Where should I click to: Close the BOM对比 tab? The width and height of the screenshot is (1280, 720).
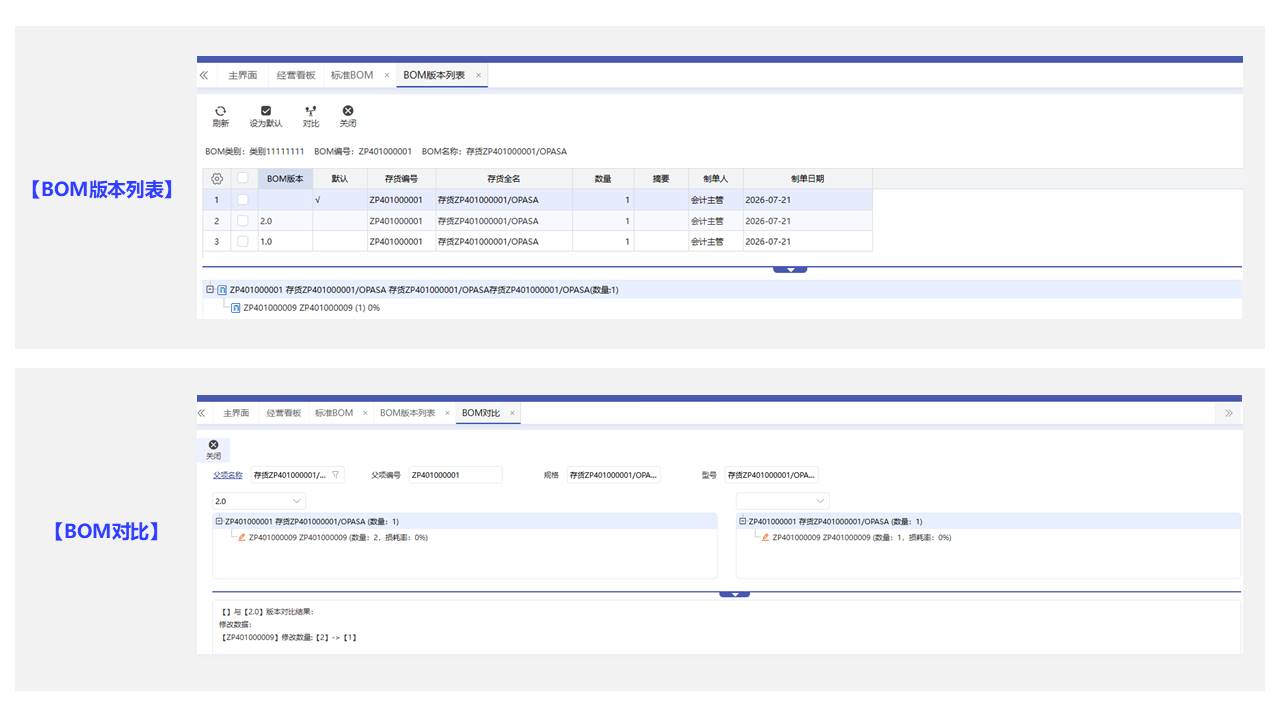click(512, 413)
